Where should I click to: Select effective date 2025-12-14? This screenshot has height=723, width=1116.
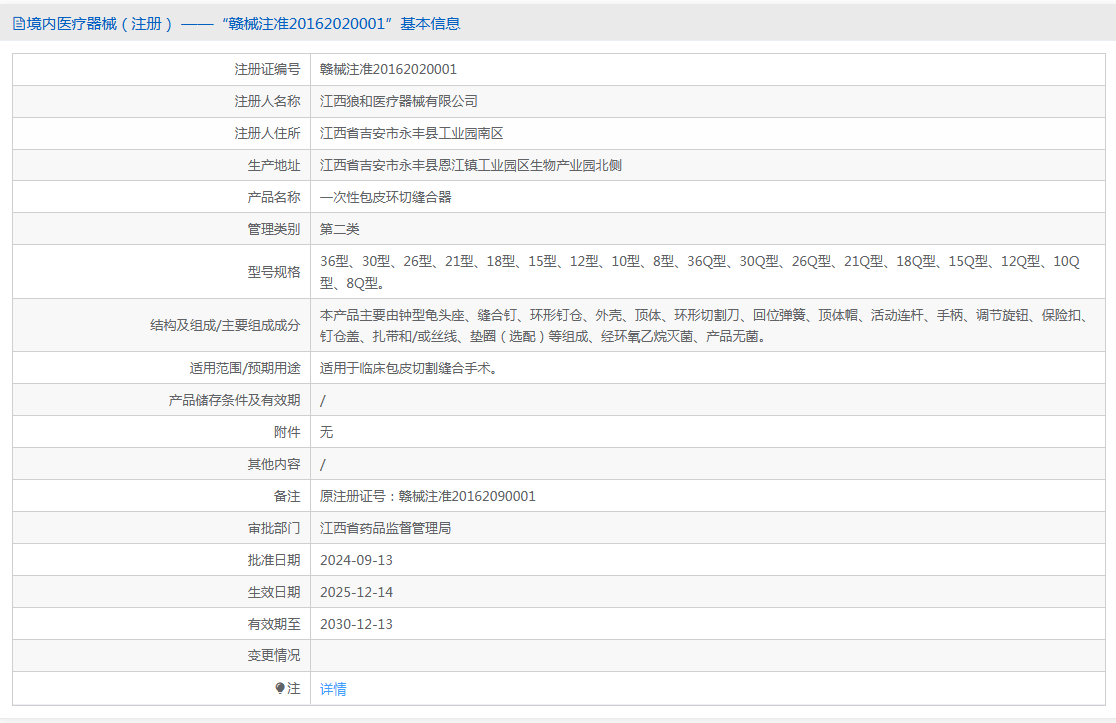357,592
